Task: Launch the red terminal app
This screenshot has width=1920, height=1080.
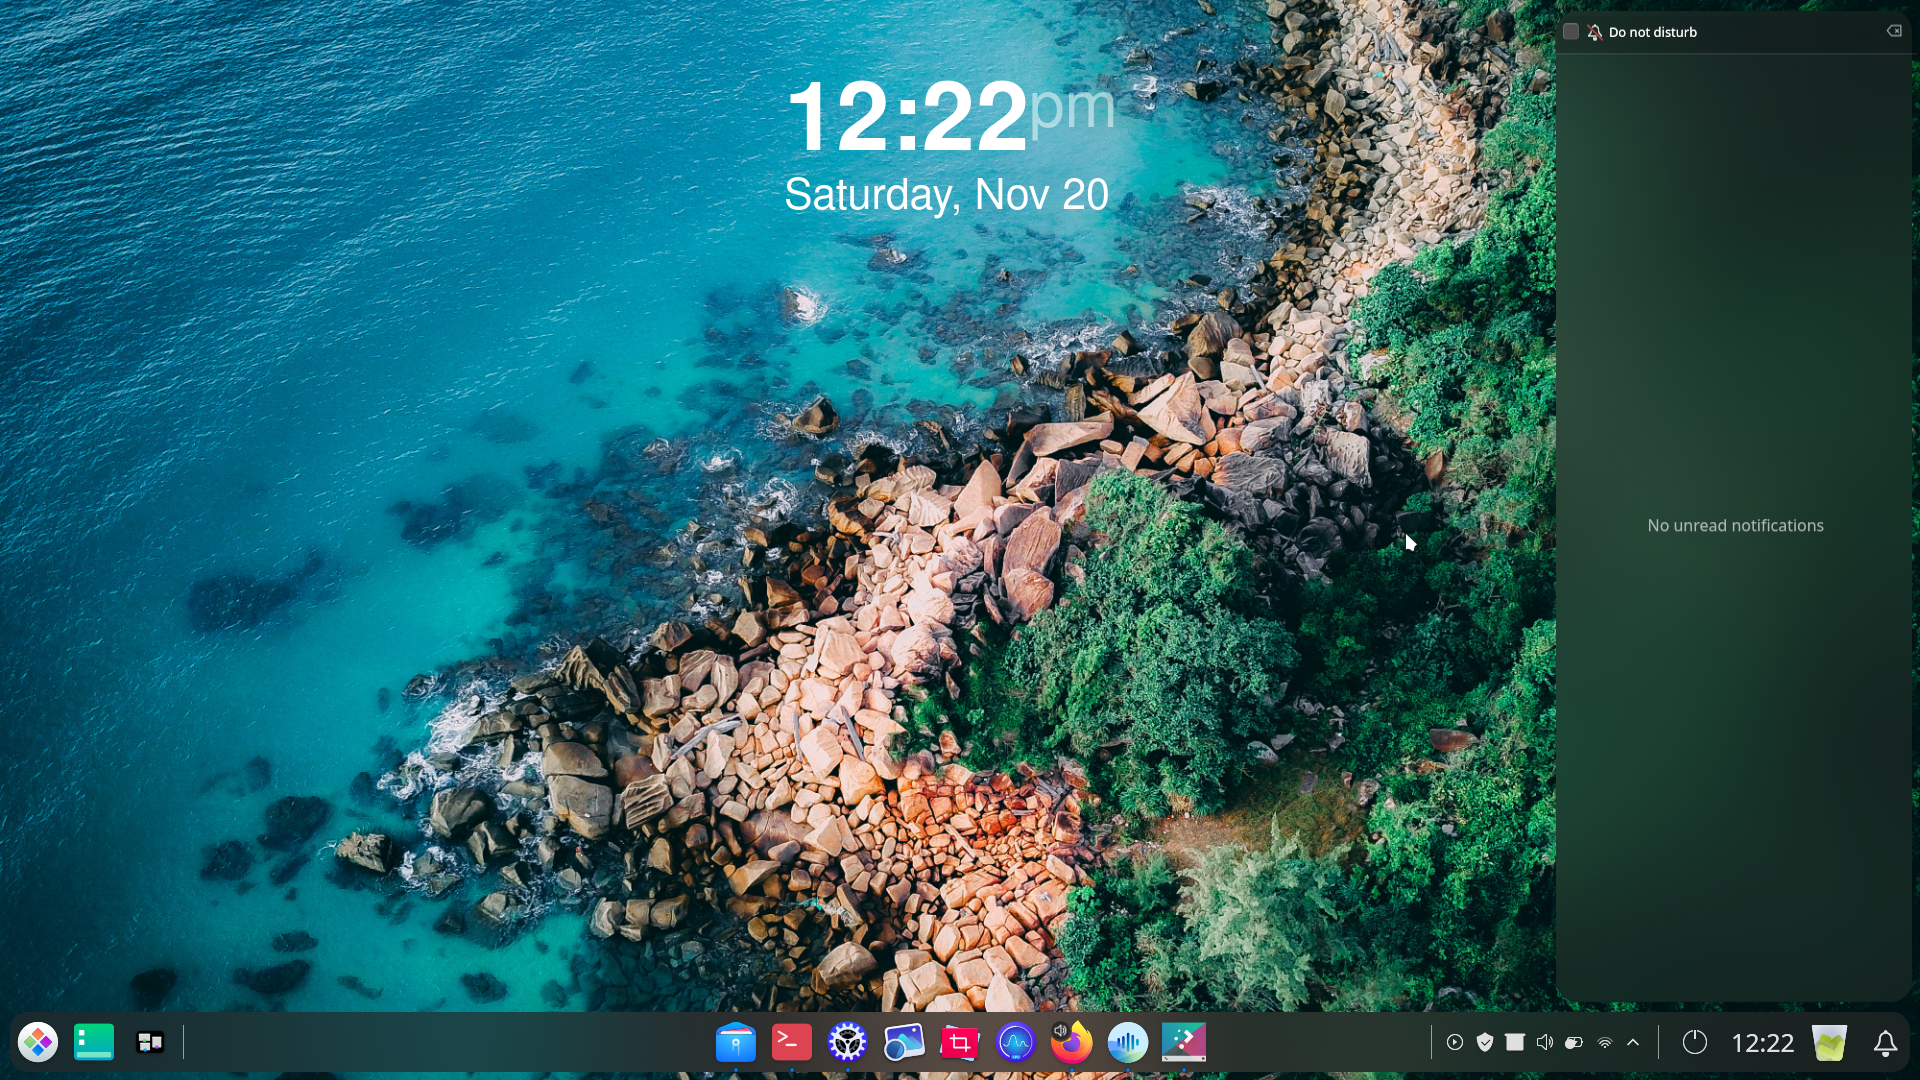Action: [791, 1042]
